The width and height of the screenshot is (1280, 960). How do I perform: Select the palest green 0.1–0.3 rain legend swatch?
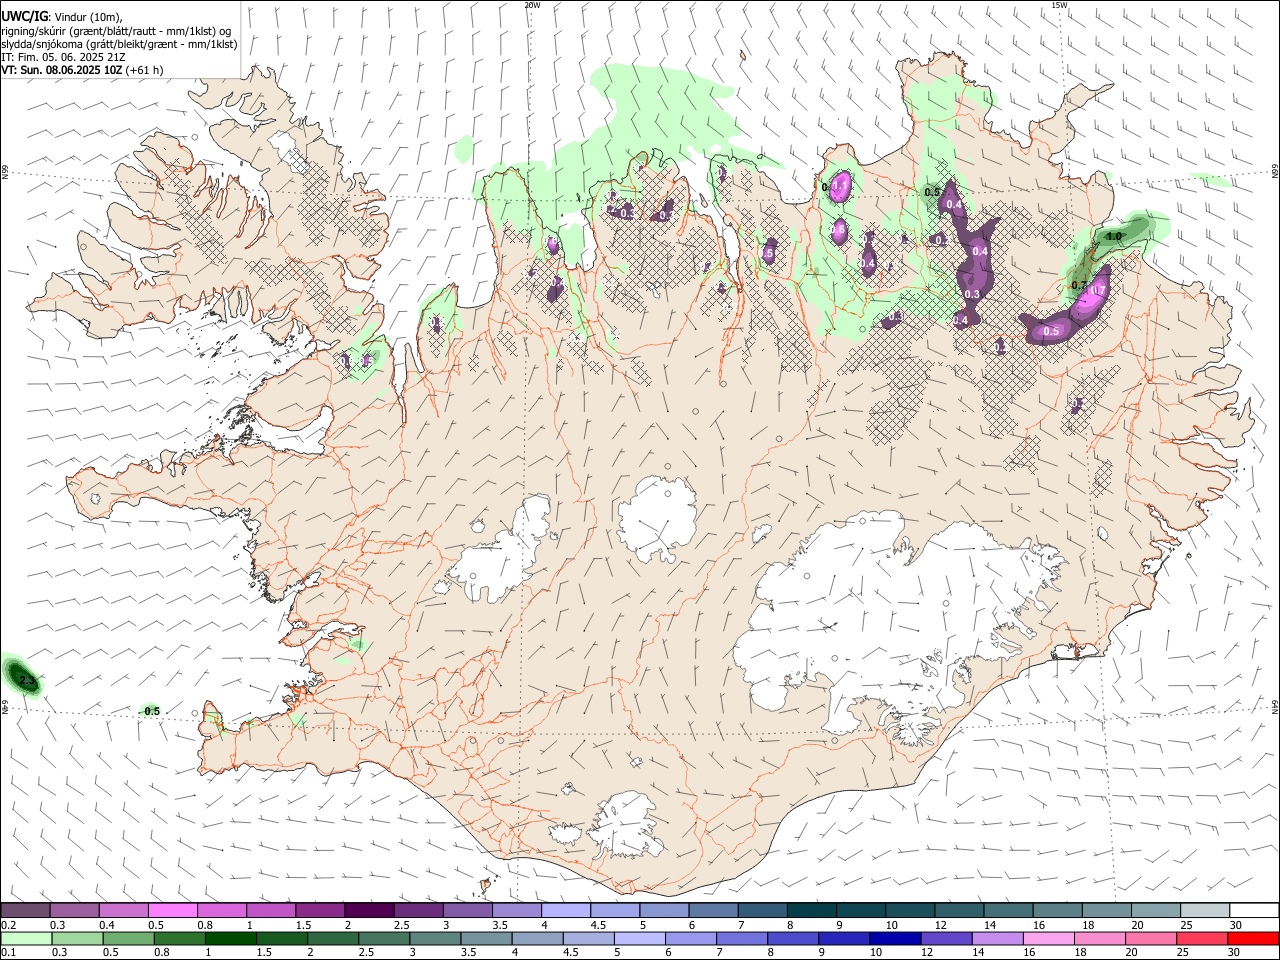tap(26, 939)
